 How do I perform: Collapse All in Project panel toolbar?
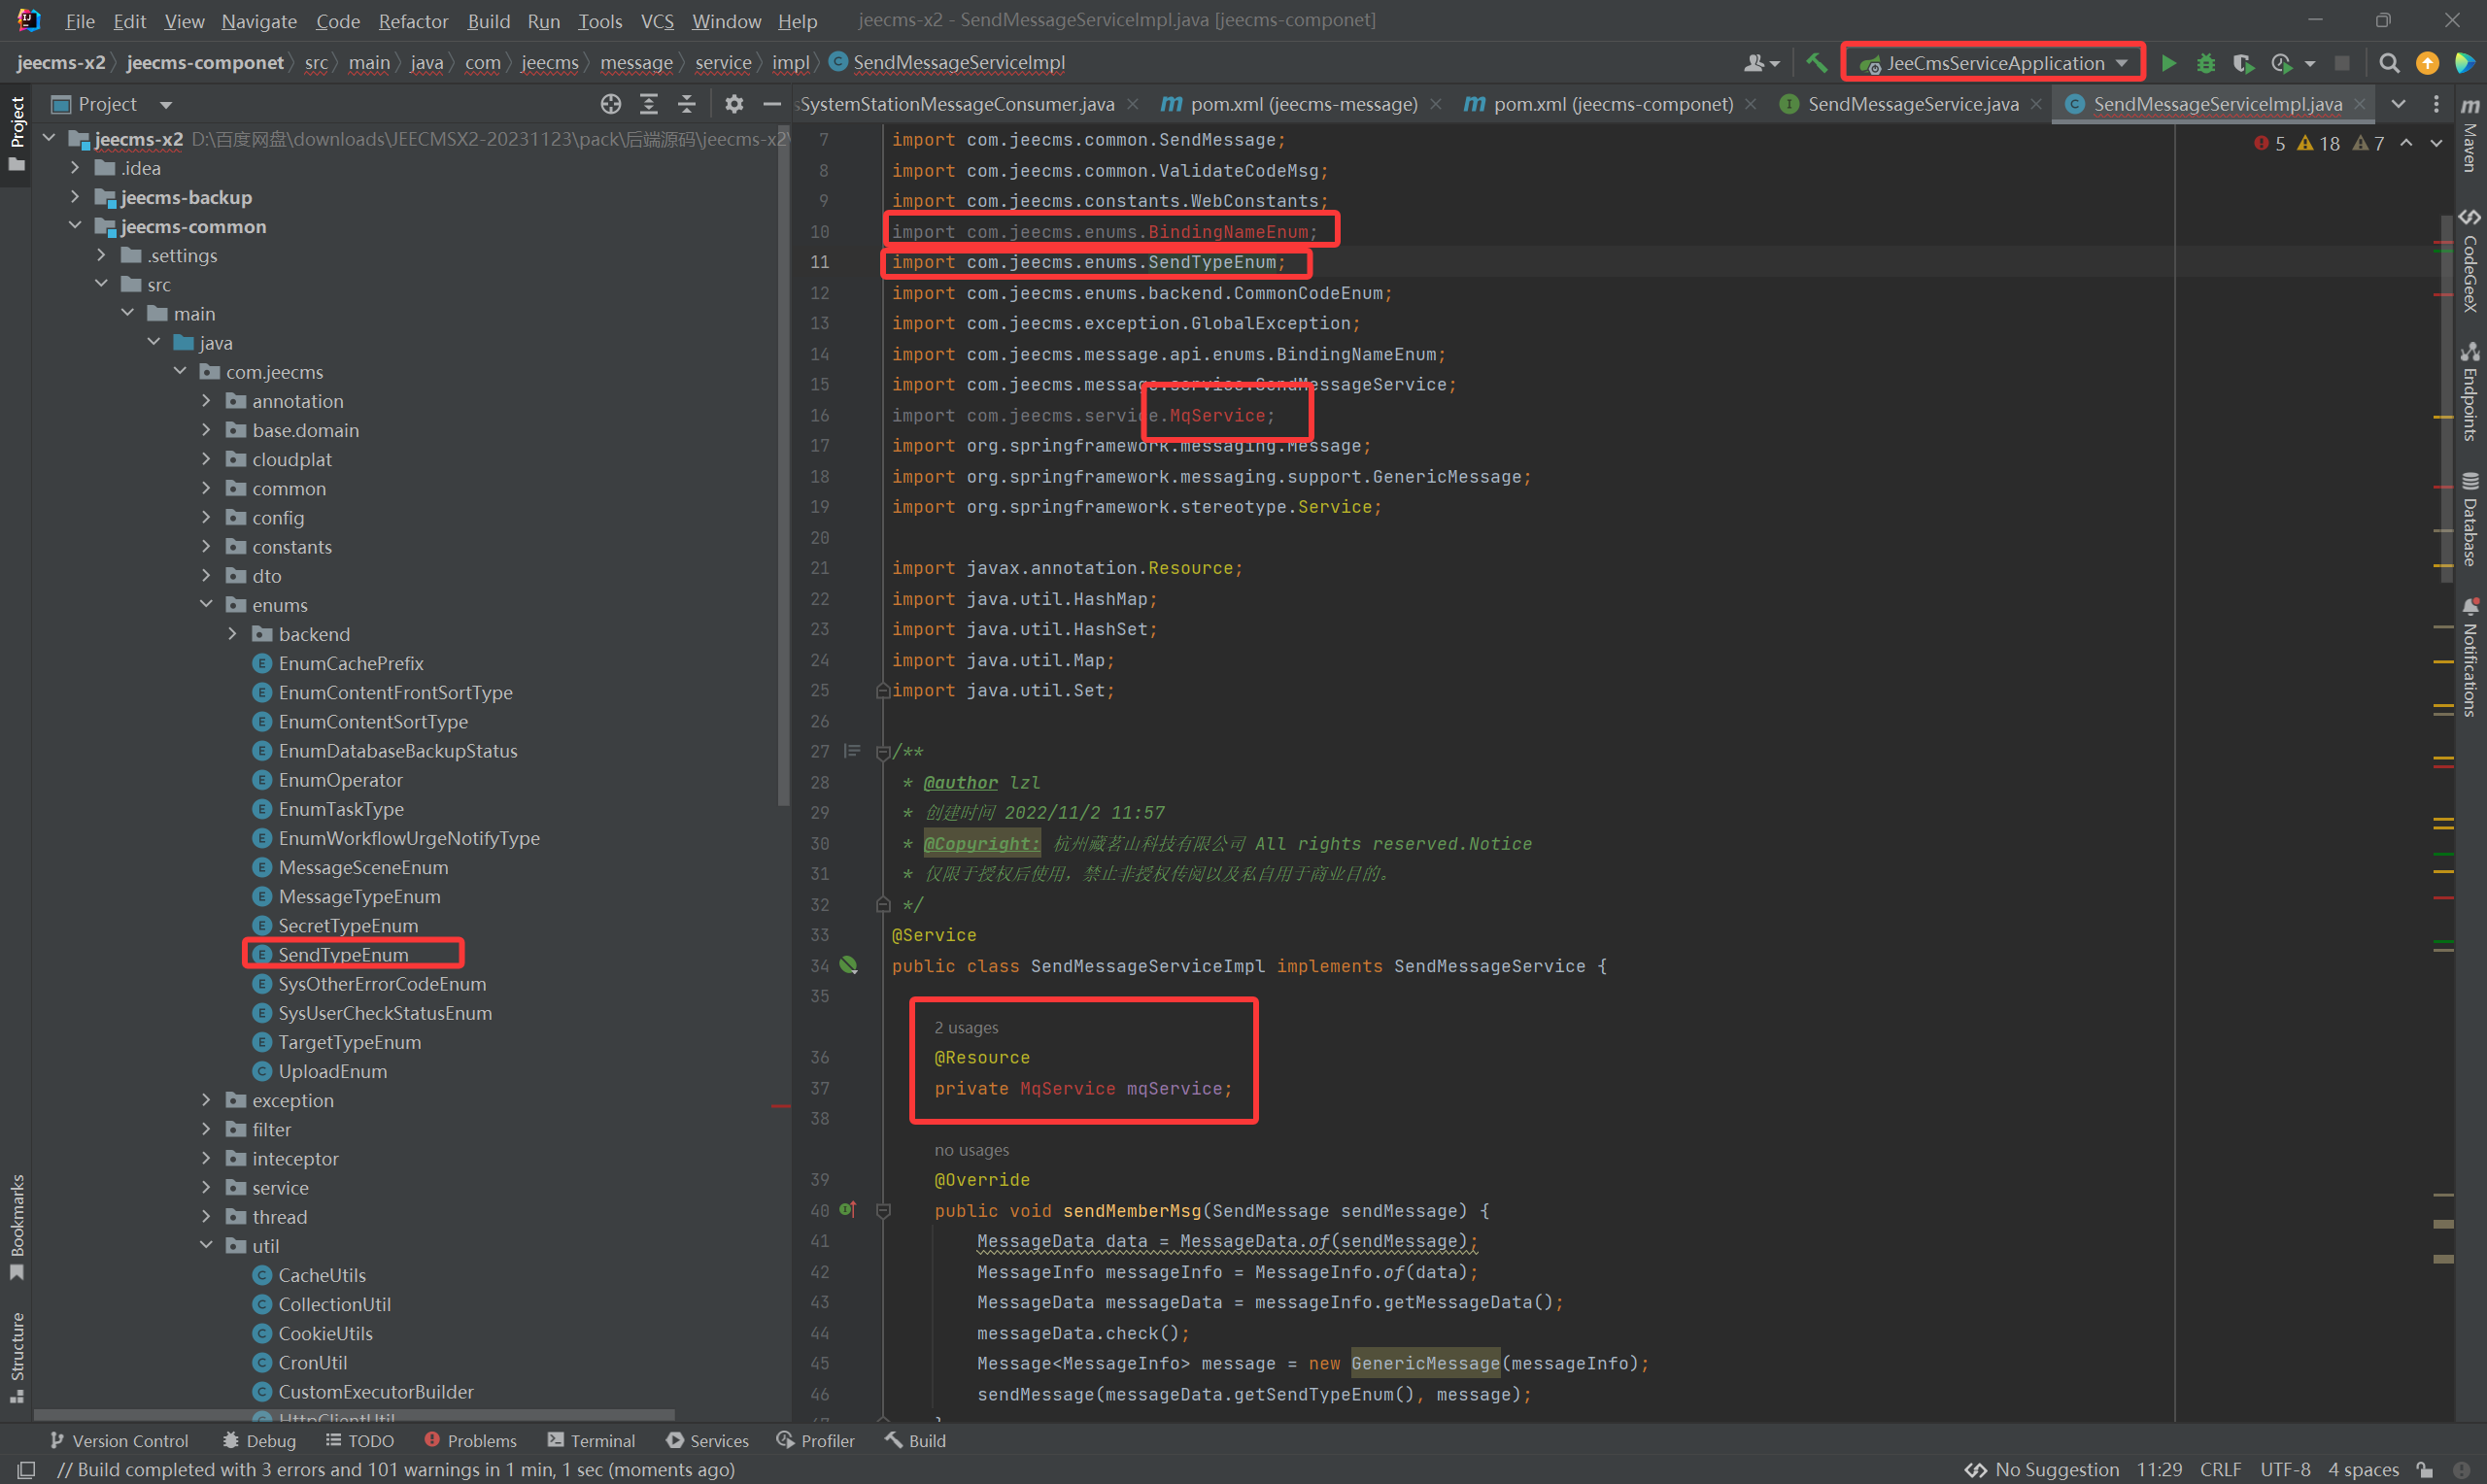(686, 104)
